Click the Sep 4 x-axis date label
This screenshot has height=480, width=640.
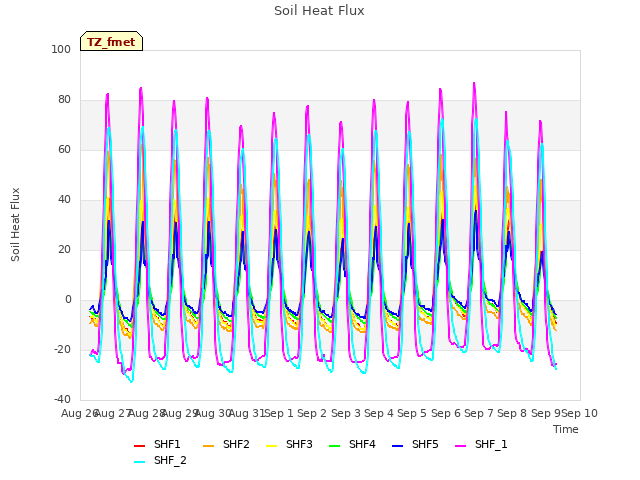(379, 413)
